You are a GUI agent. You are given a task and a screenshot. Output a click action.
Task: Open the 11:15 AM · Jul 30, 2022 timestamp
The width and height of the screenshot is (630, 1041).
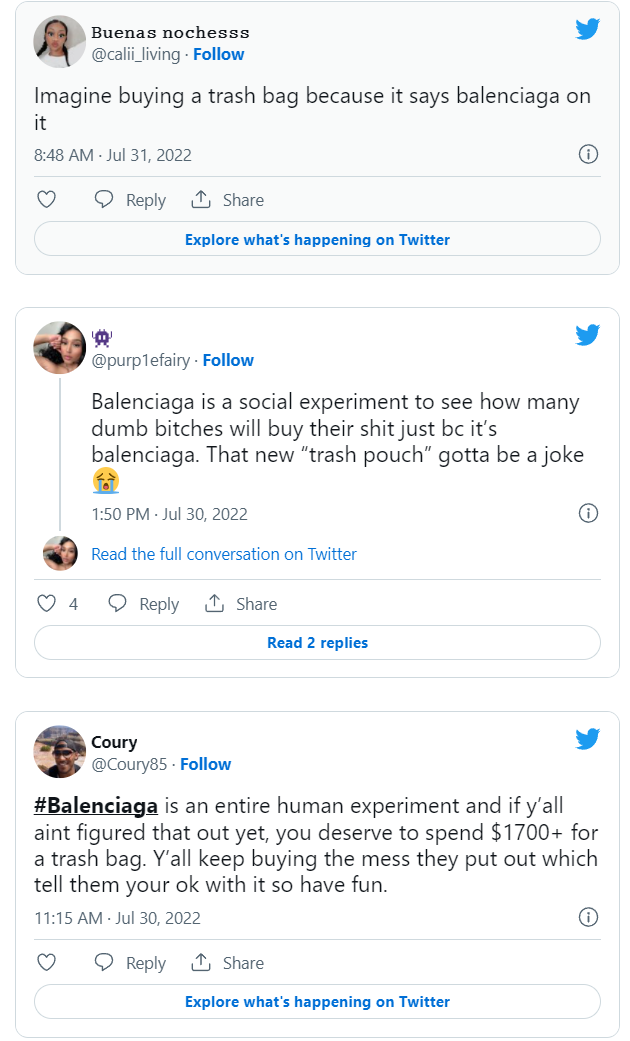117,918
